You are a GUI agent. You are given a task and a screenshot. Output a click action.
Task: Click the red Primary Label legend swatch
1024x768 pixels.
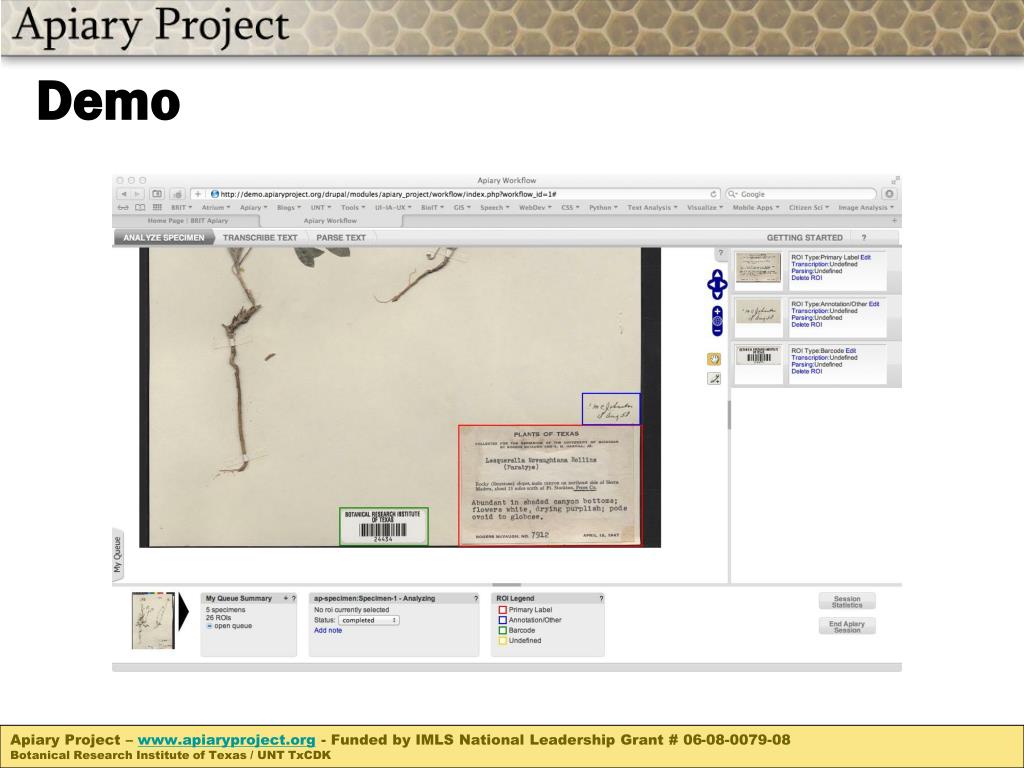(x=503, y=610)
